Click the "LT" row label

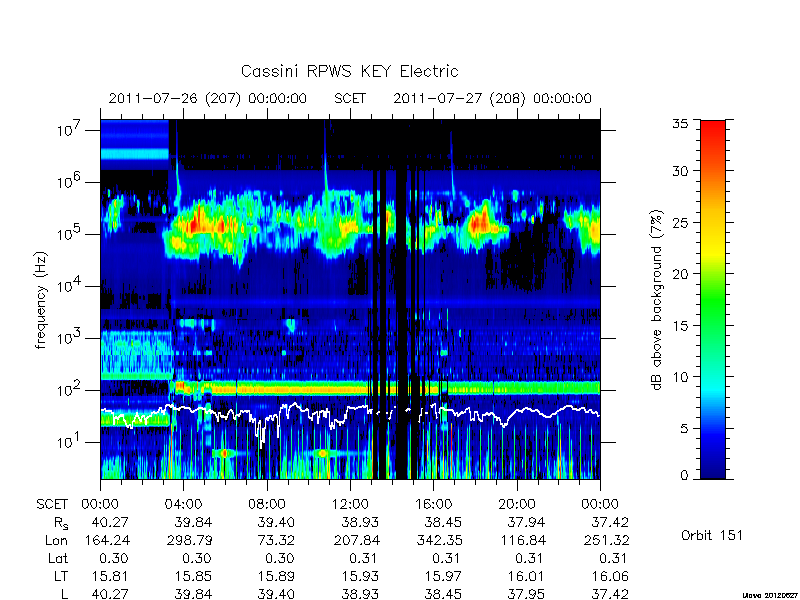tap(61, 577)
